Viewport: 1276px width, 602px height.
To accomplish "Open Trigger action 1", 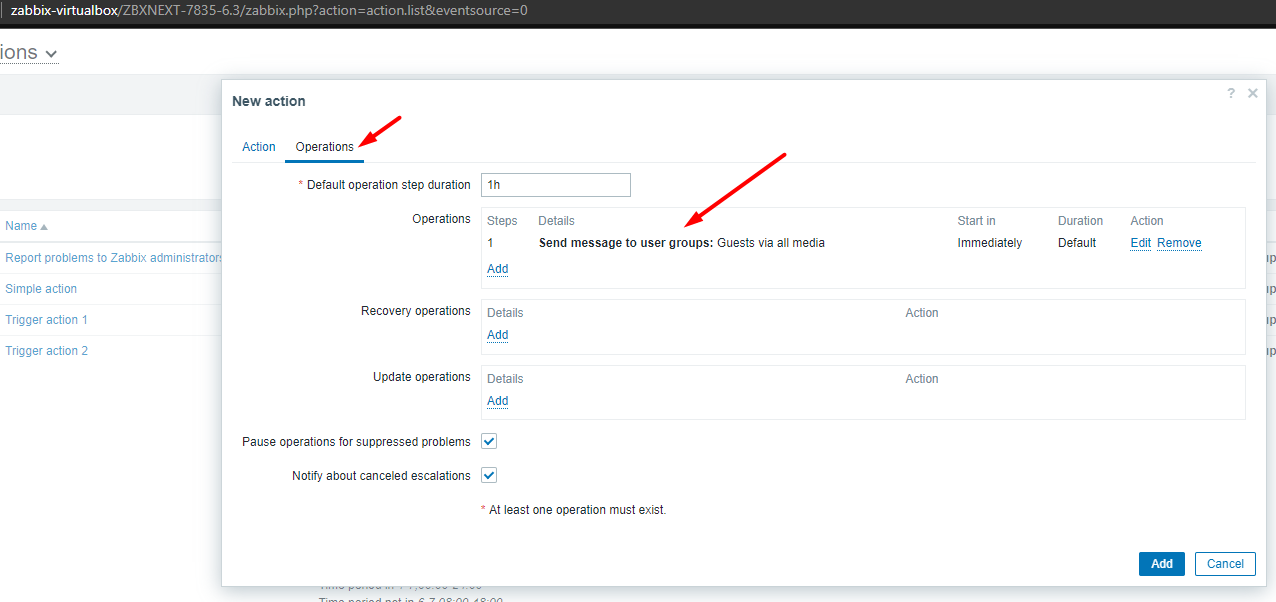I will click(47, 320).
